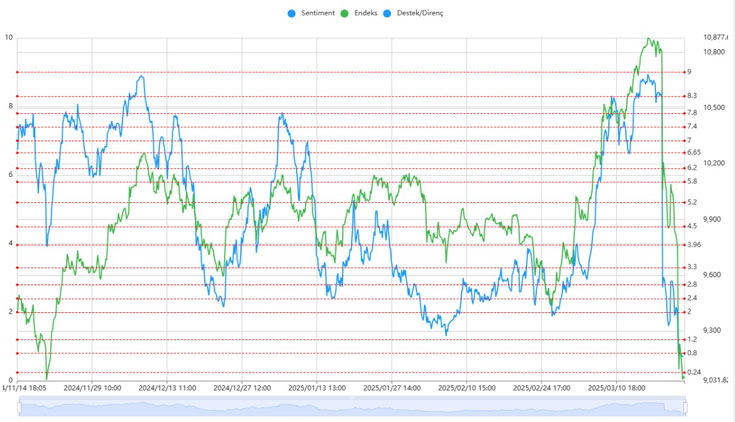Click the green Endeks legend dot

click(346, 13)
